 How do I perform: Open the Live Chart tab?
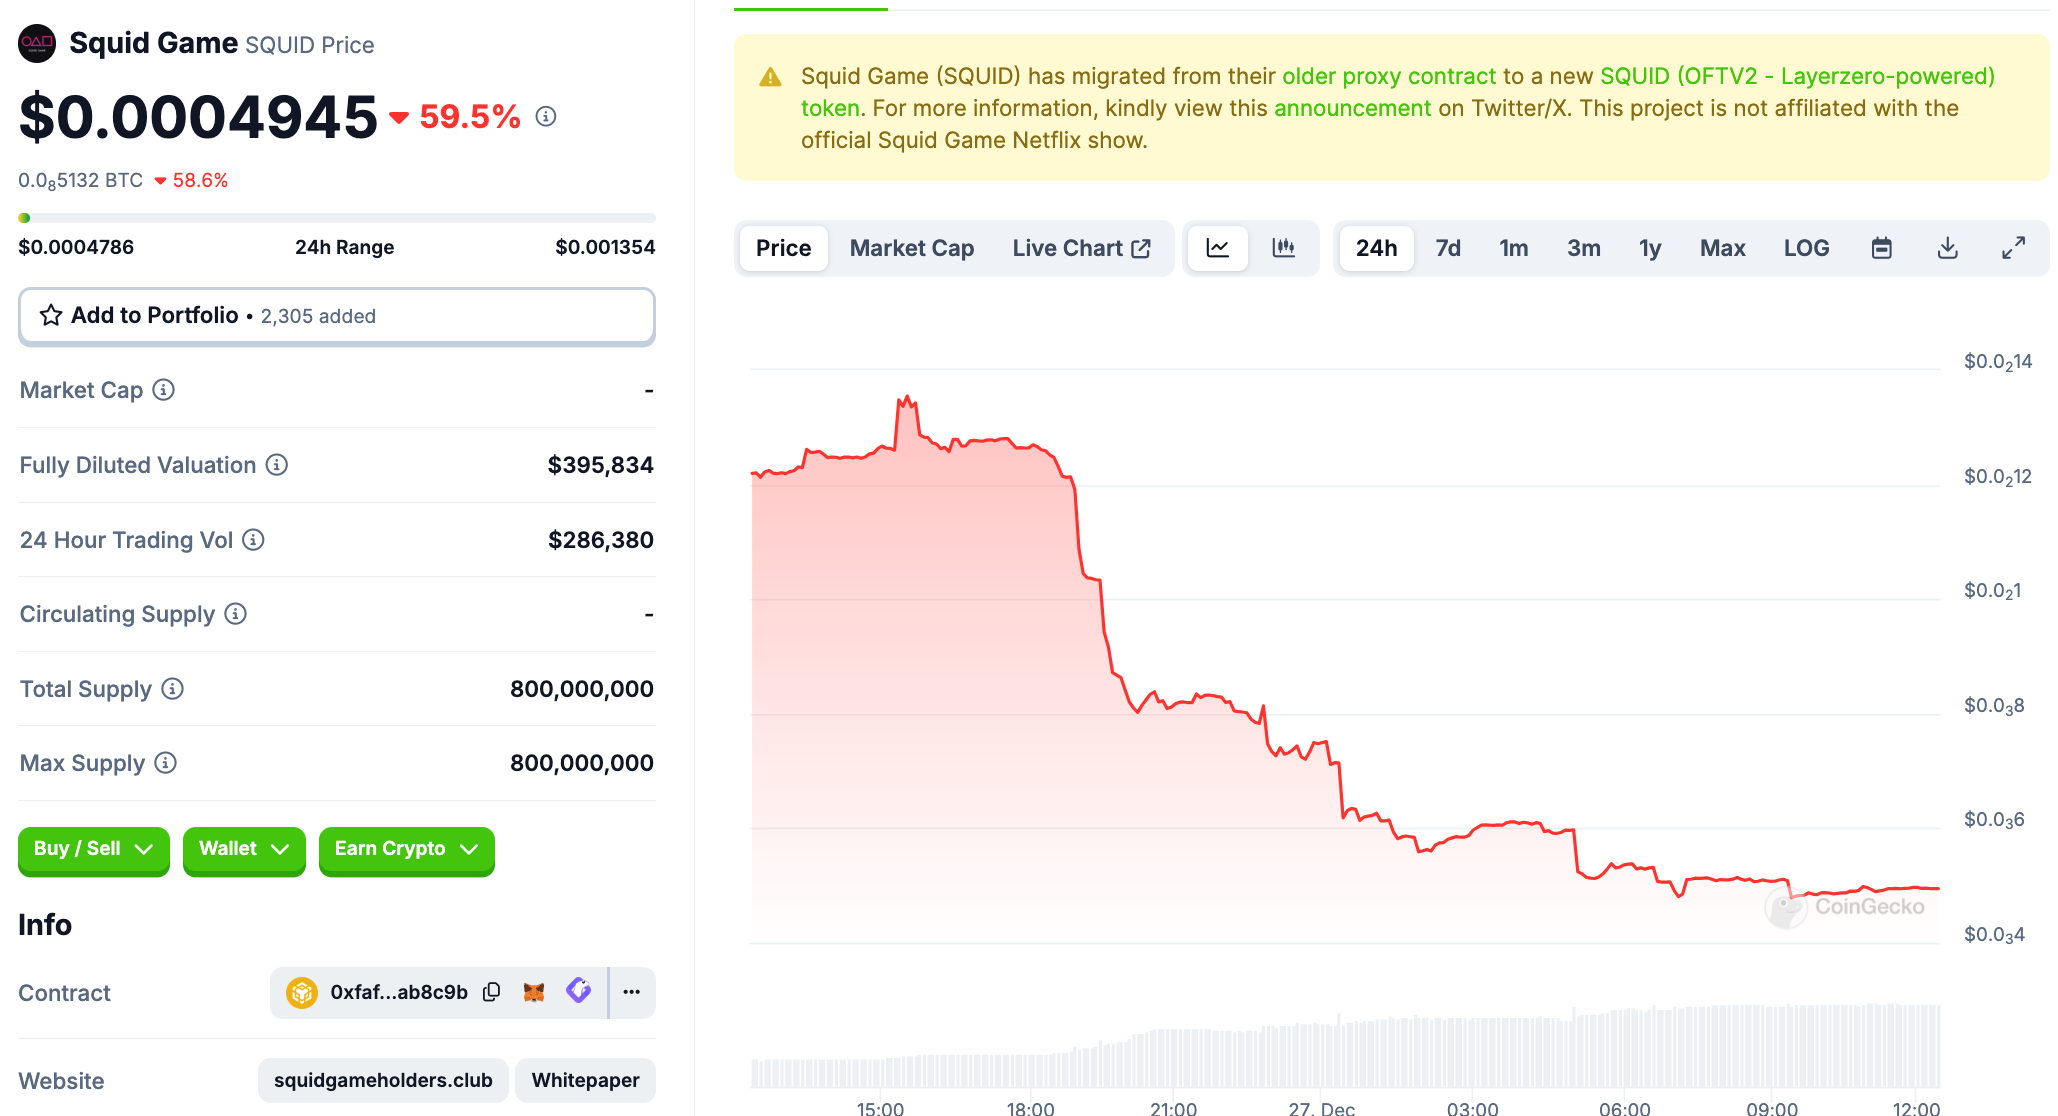(1080, 248)
